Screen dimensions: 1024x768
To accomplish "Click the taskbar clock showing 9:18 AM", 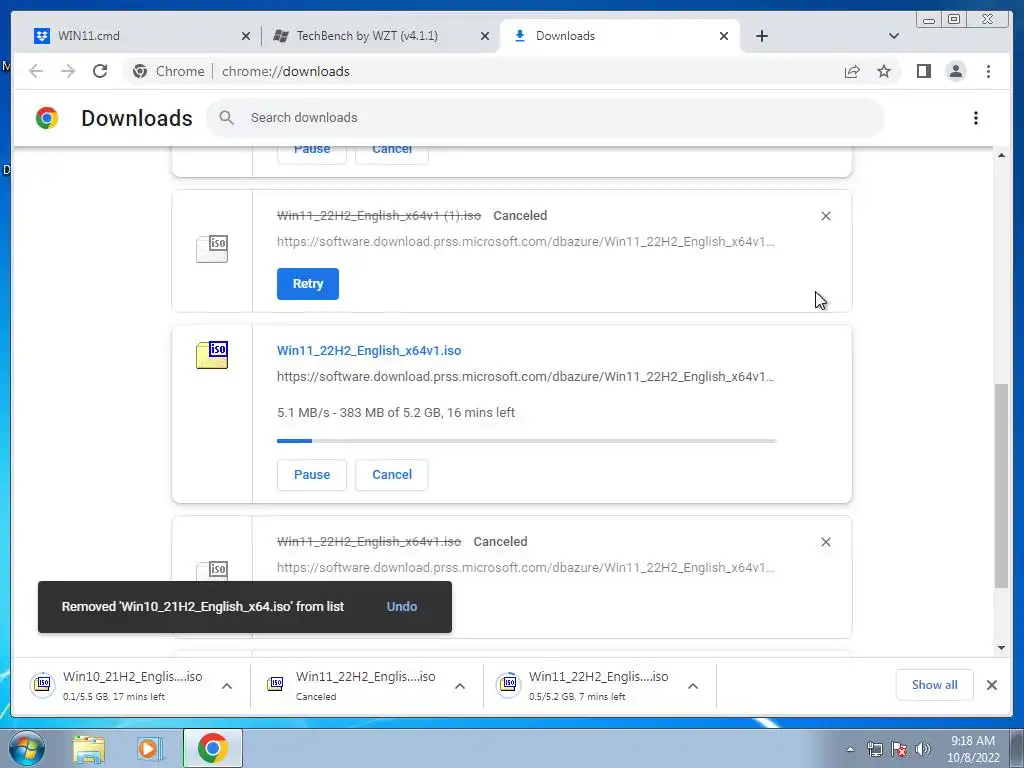I will tap(973, 749).
